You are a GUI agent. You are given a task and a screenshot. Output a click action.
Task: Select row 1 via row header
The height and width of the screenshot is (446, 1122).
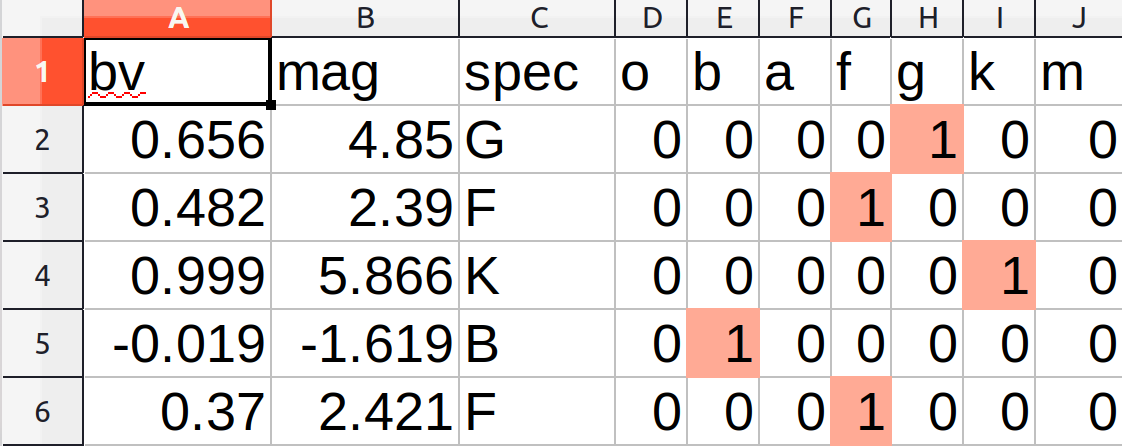[41, 72]
